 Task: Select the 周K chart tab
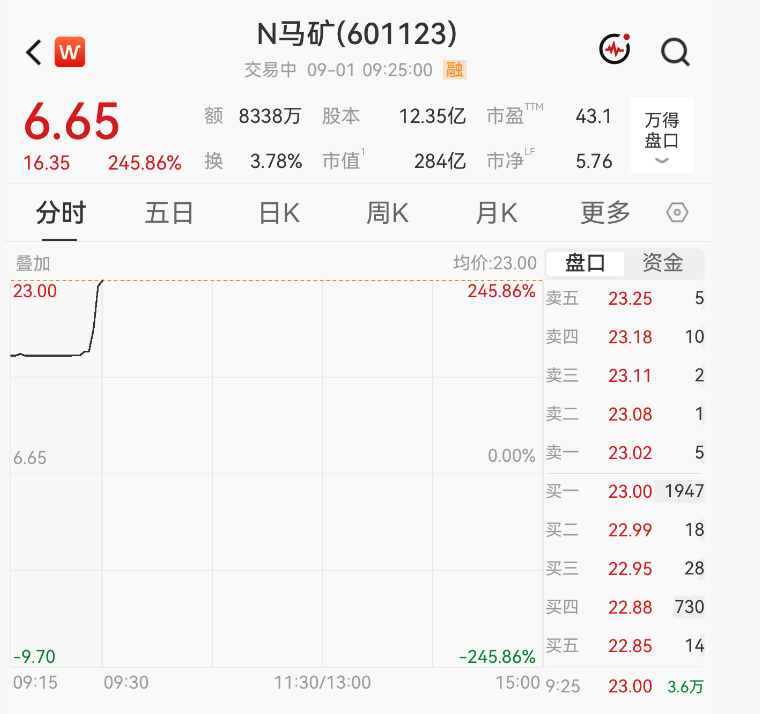point(387,213)
